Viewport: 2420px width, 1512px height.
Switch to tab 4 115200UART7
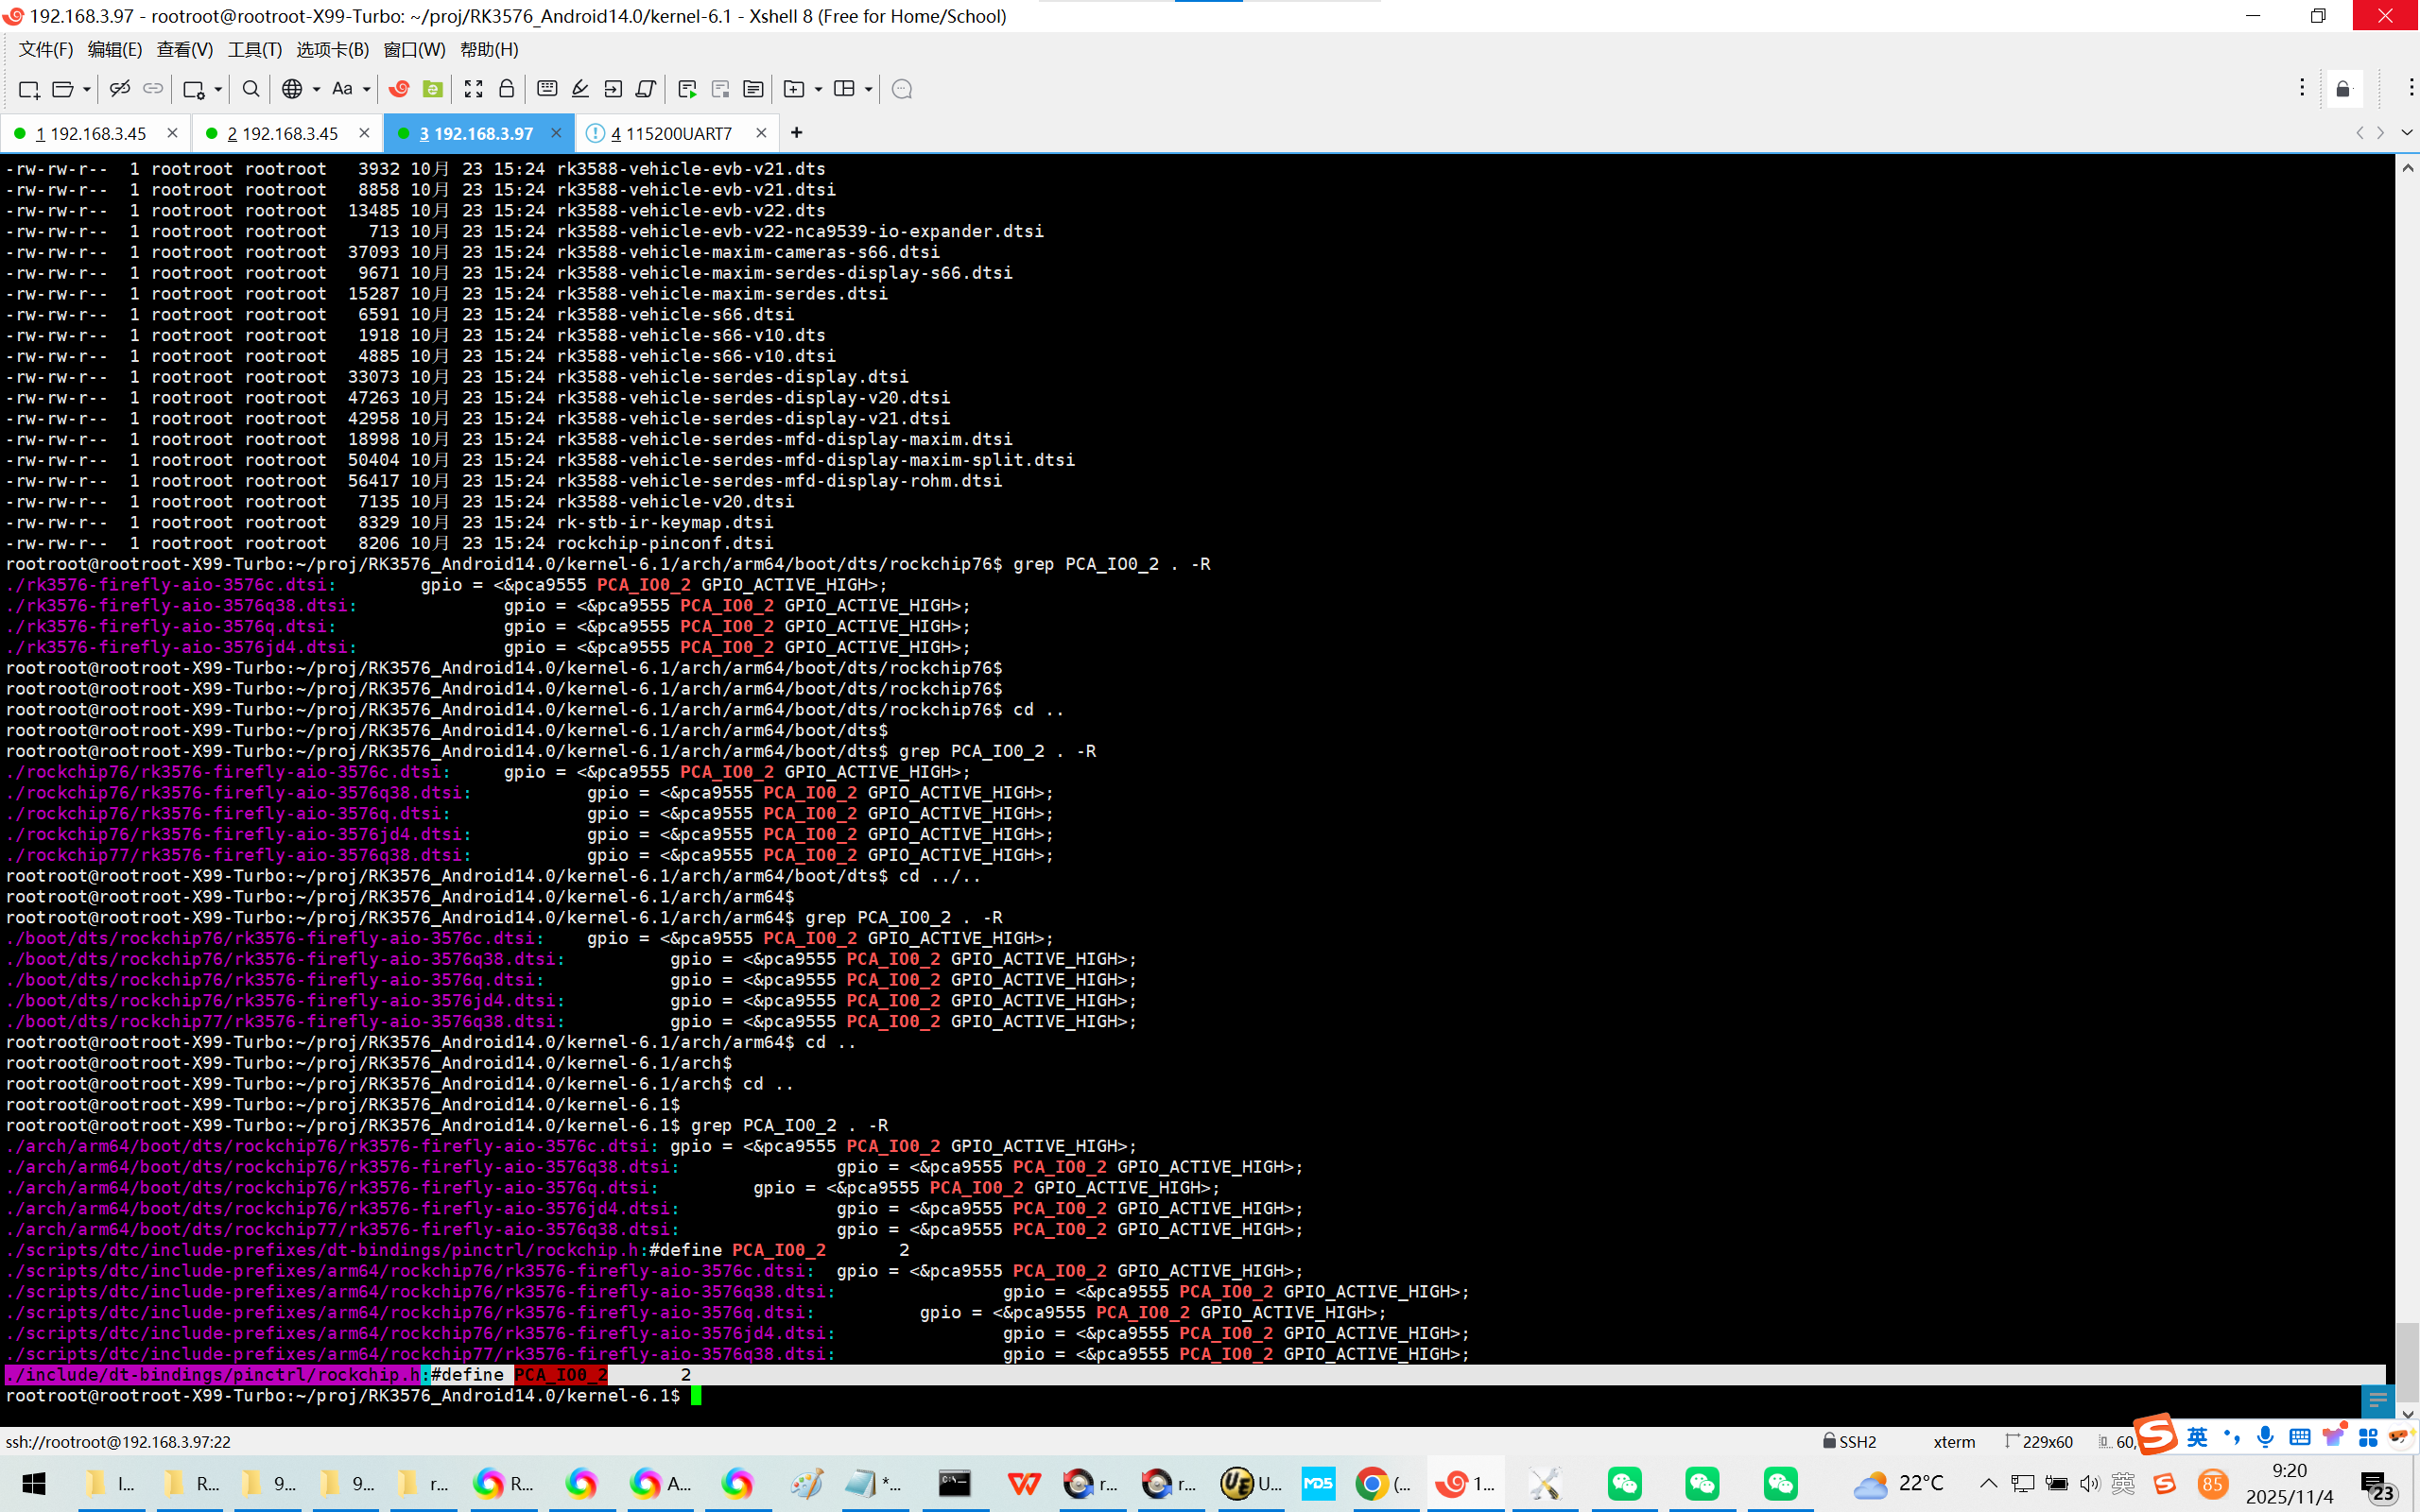tap(670, 133)
